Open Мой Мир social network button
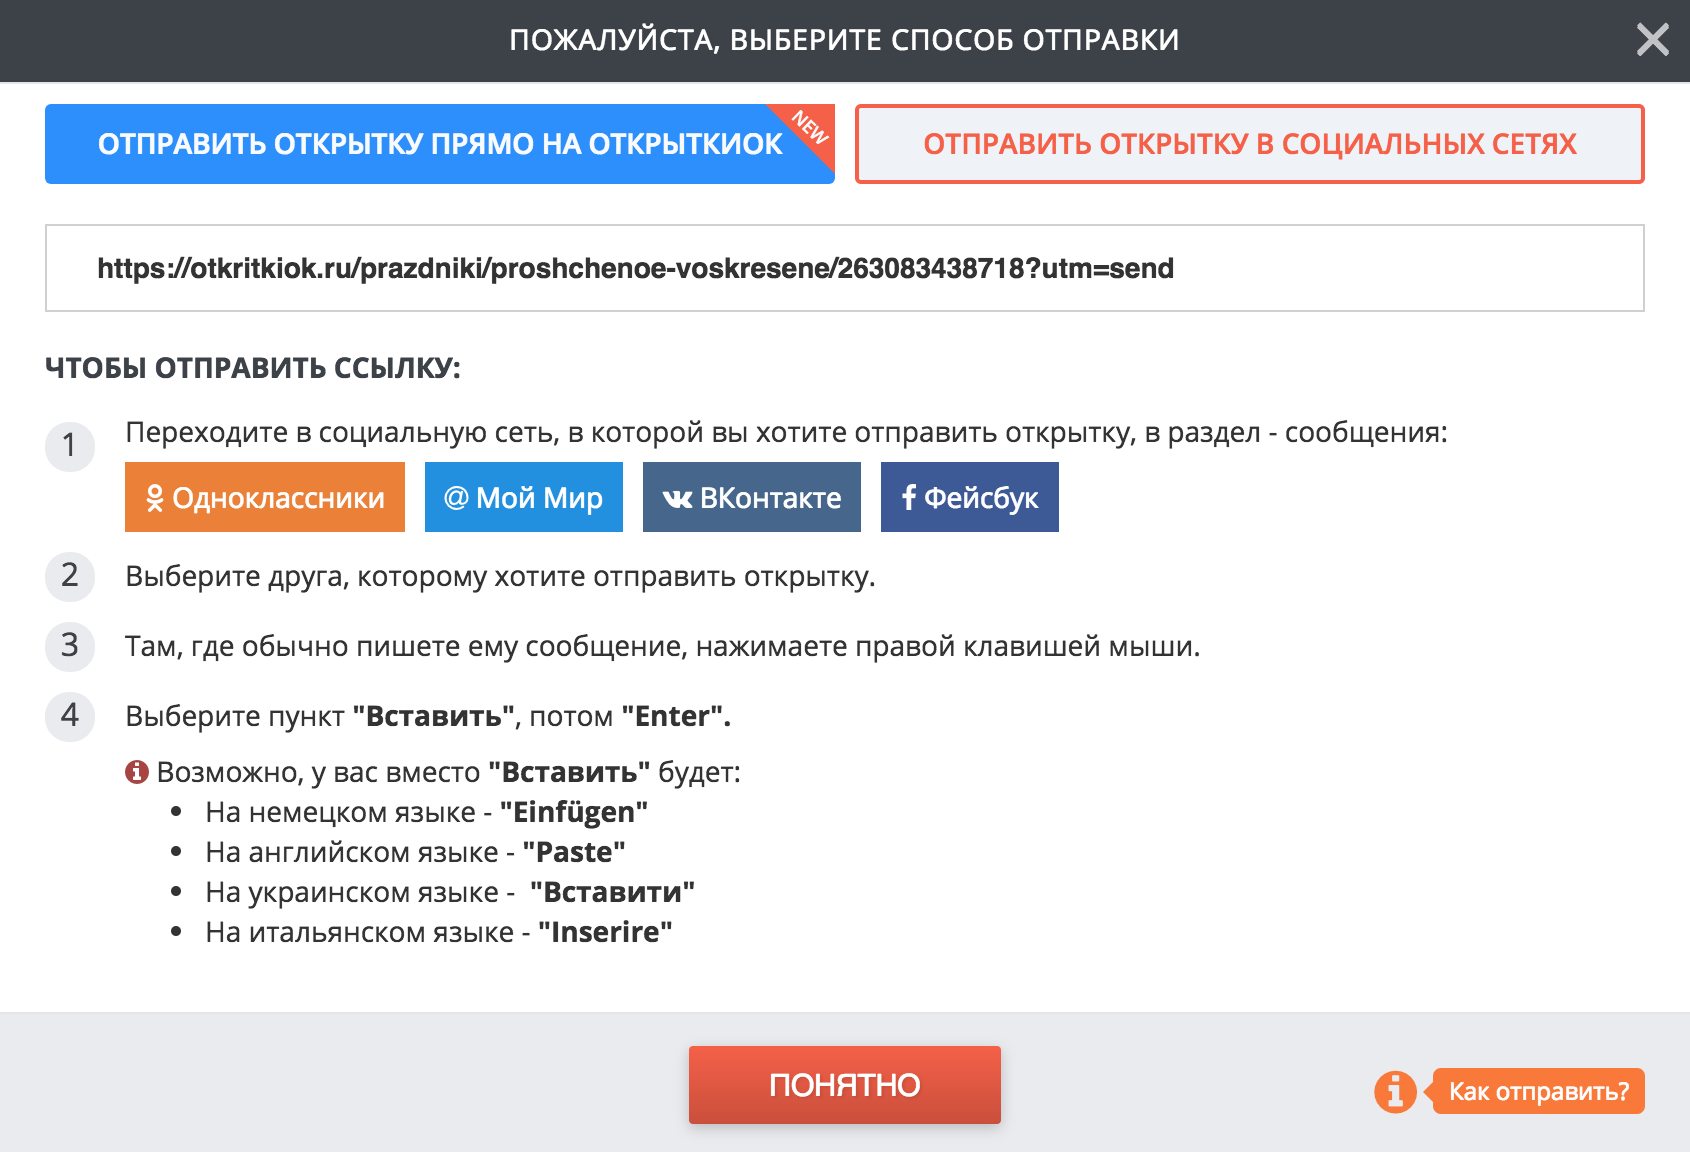1690x1152 pixels. pos(524,497)
